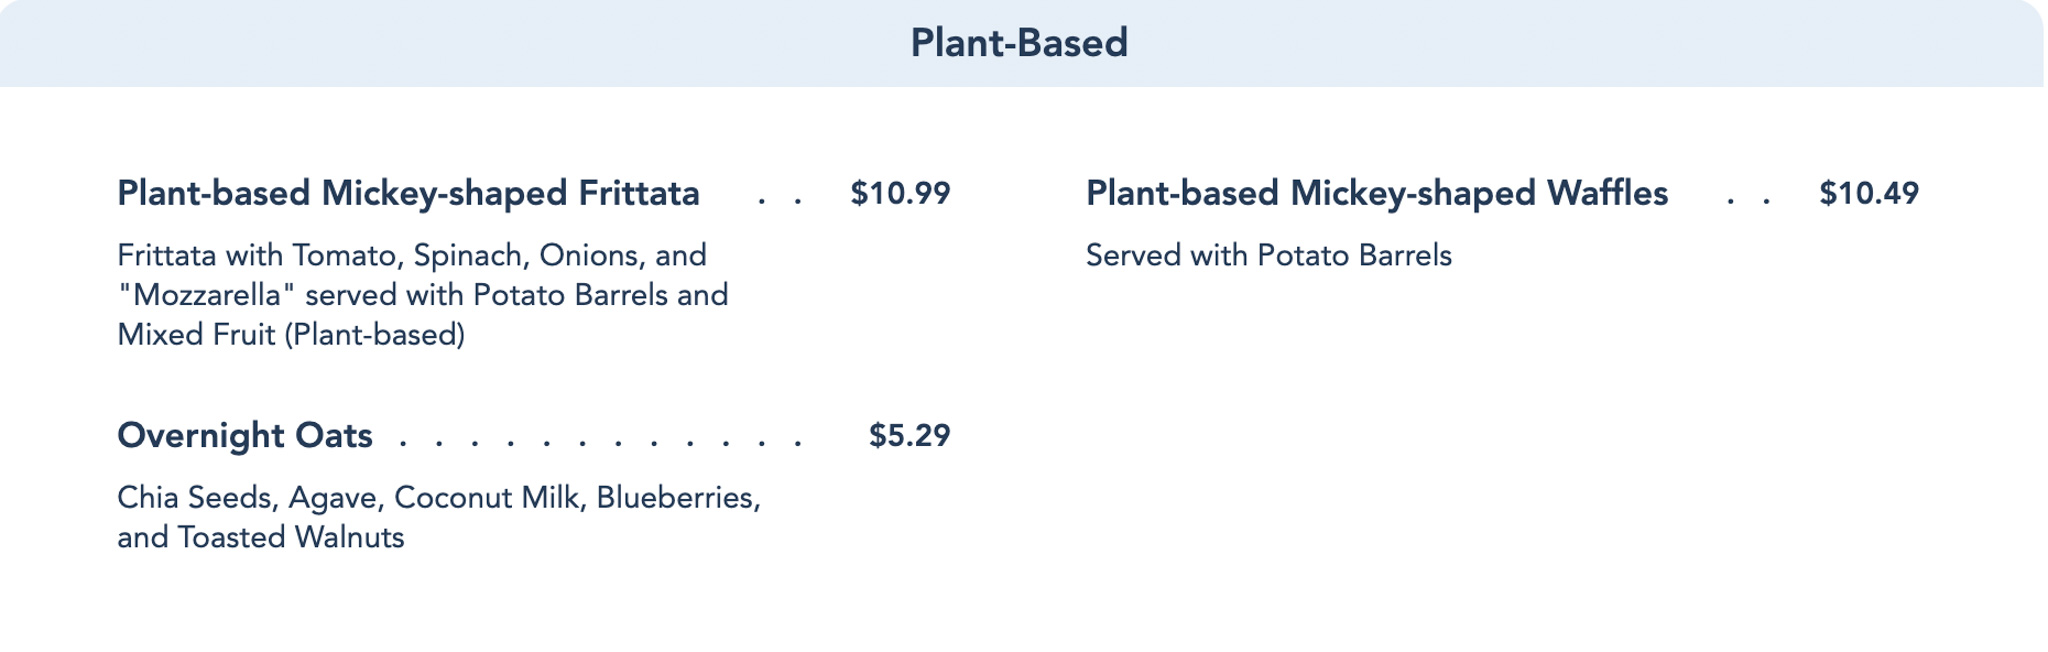The width and height of the screenshot is (2048, 652).
Task: Click the word "Blueberries" in oats description
Action: pyautogui.click(x=678, y=498)
